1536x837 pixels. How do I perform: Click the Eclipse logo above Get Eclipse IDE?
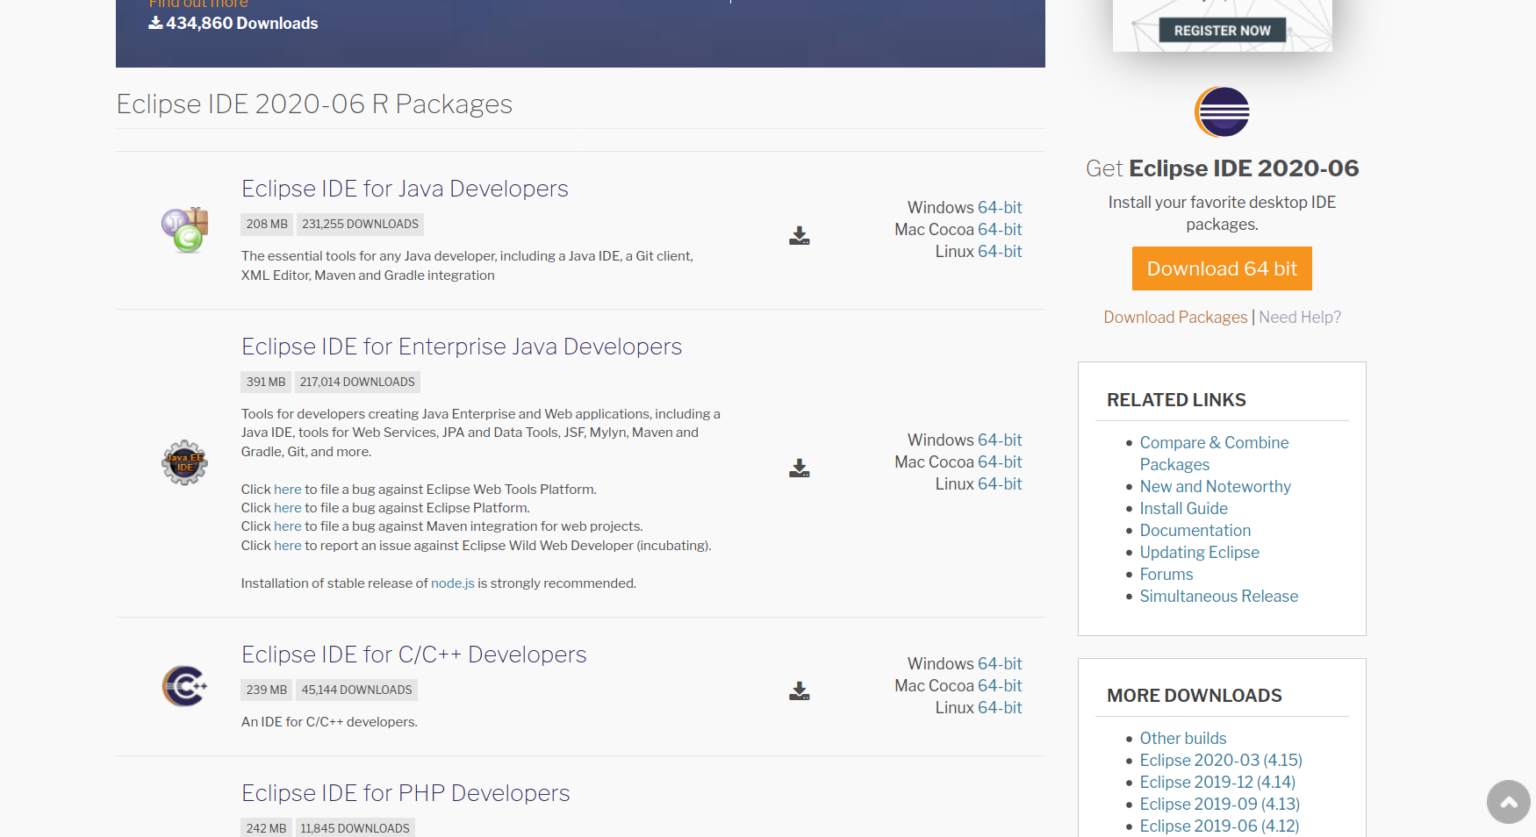(x=1222, y=112)
